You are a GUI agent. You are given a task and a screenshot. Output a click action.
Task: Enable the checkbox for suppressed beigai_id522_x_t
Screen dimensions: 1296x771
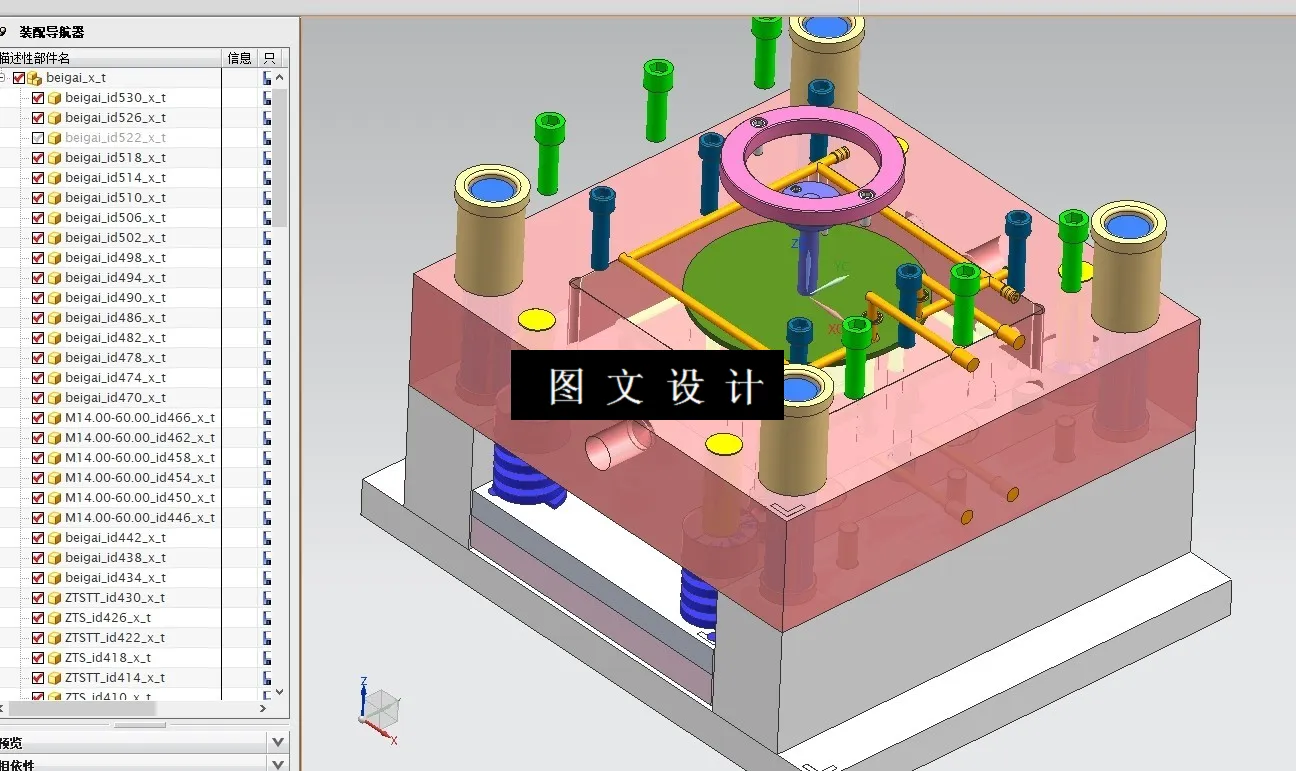[x=38, y=137]
